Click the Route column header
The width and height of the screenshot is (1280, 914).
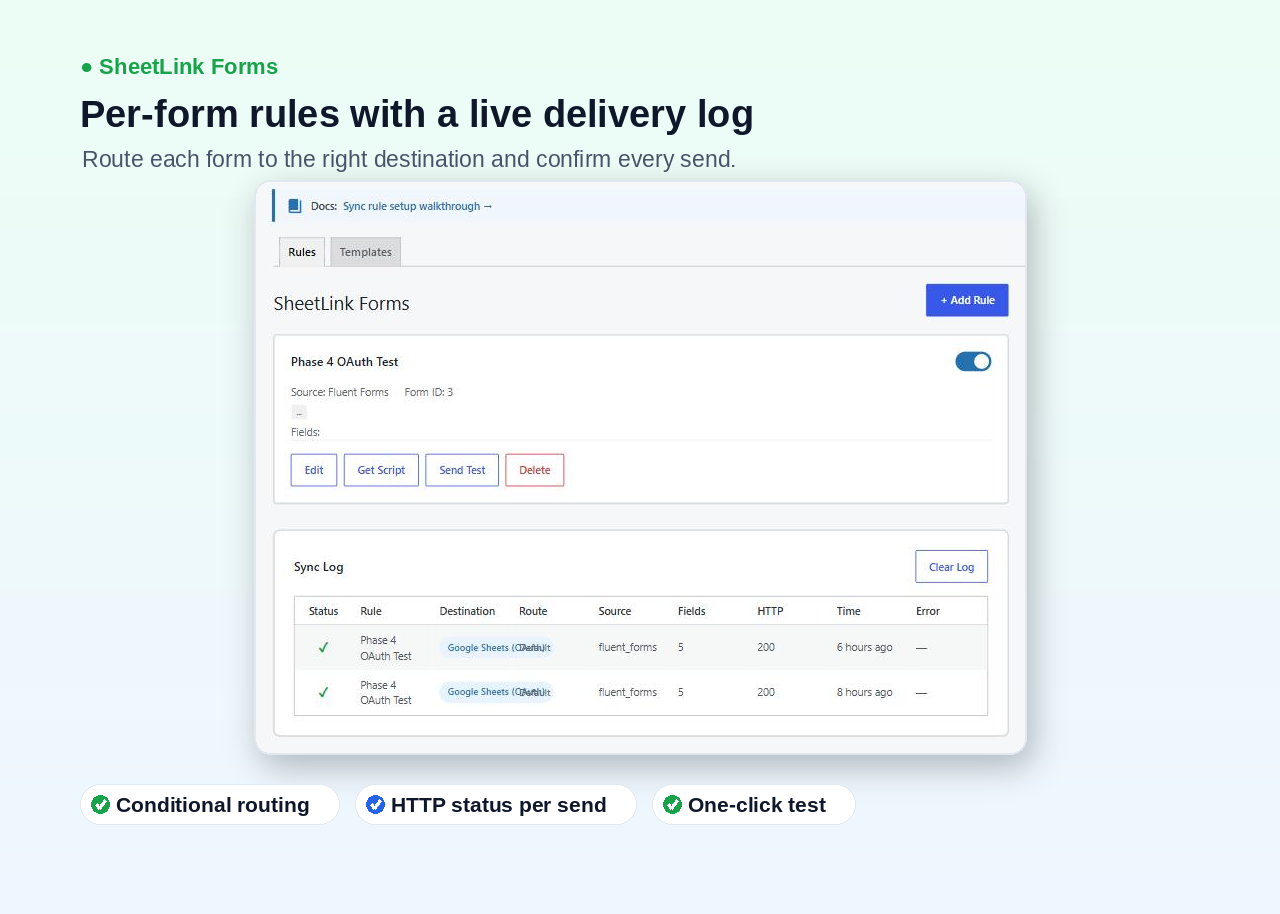point(533,611)
